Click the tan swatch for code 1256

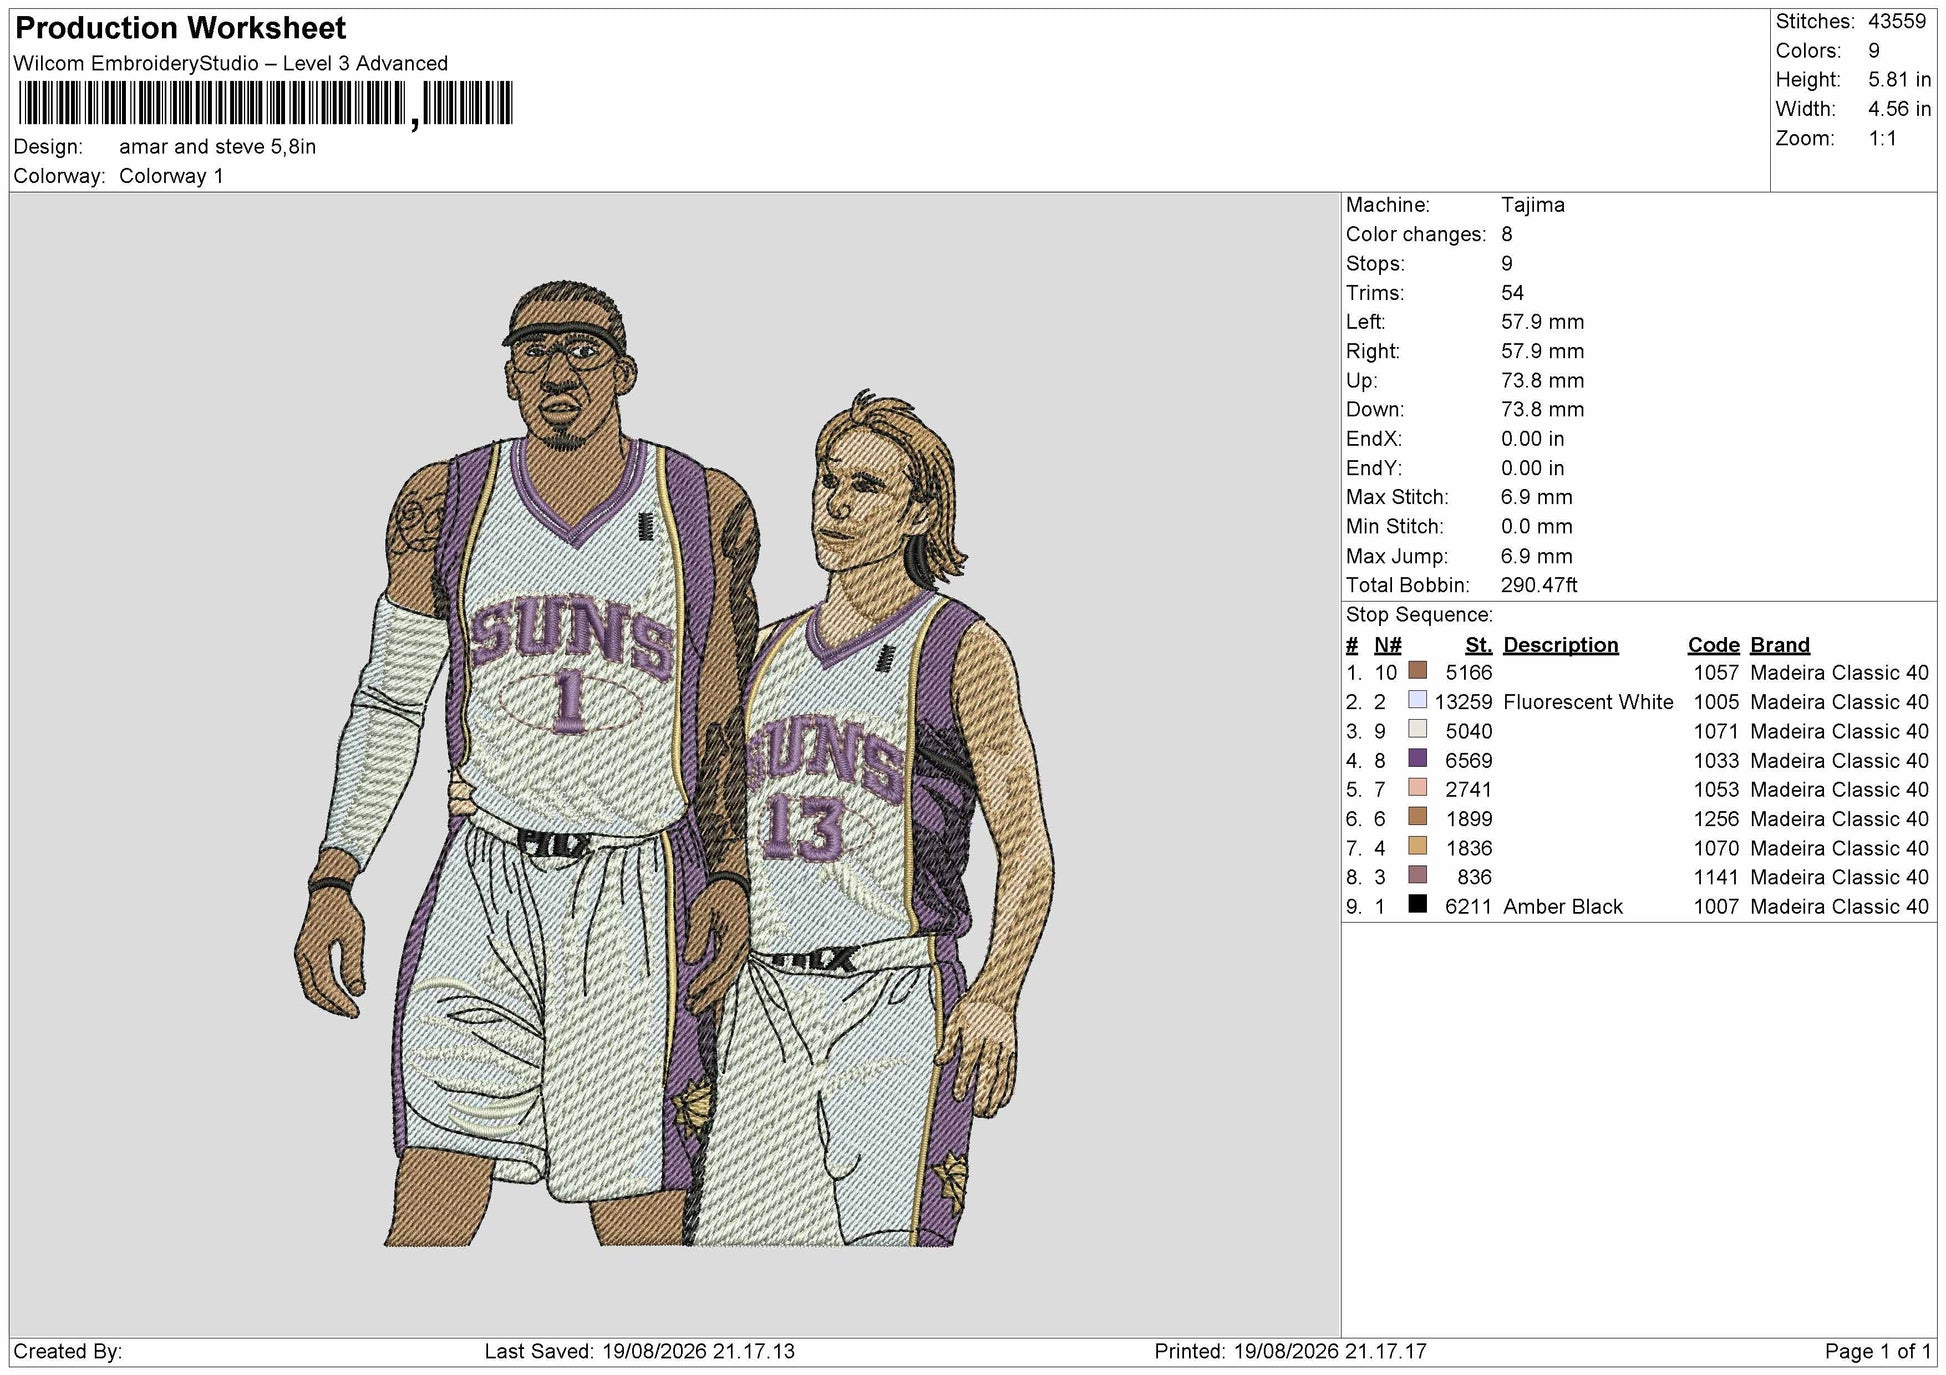click(x=1417, y=817)
